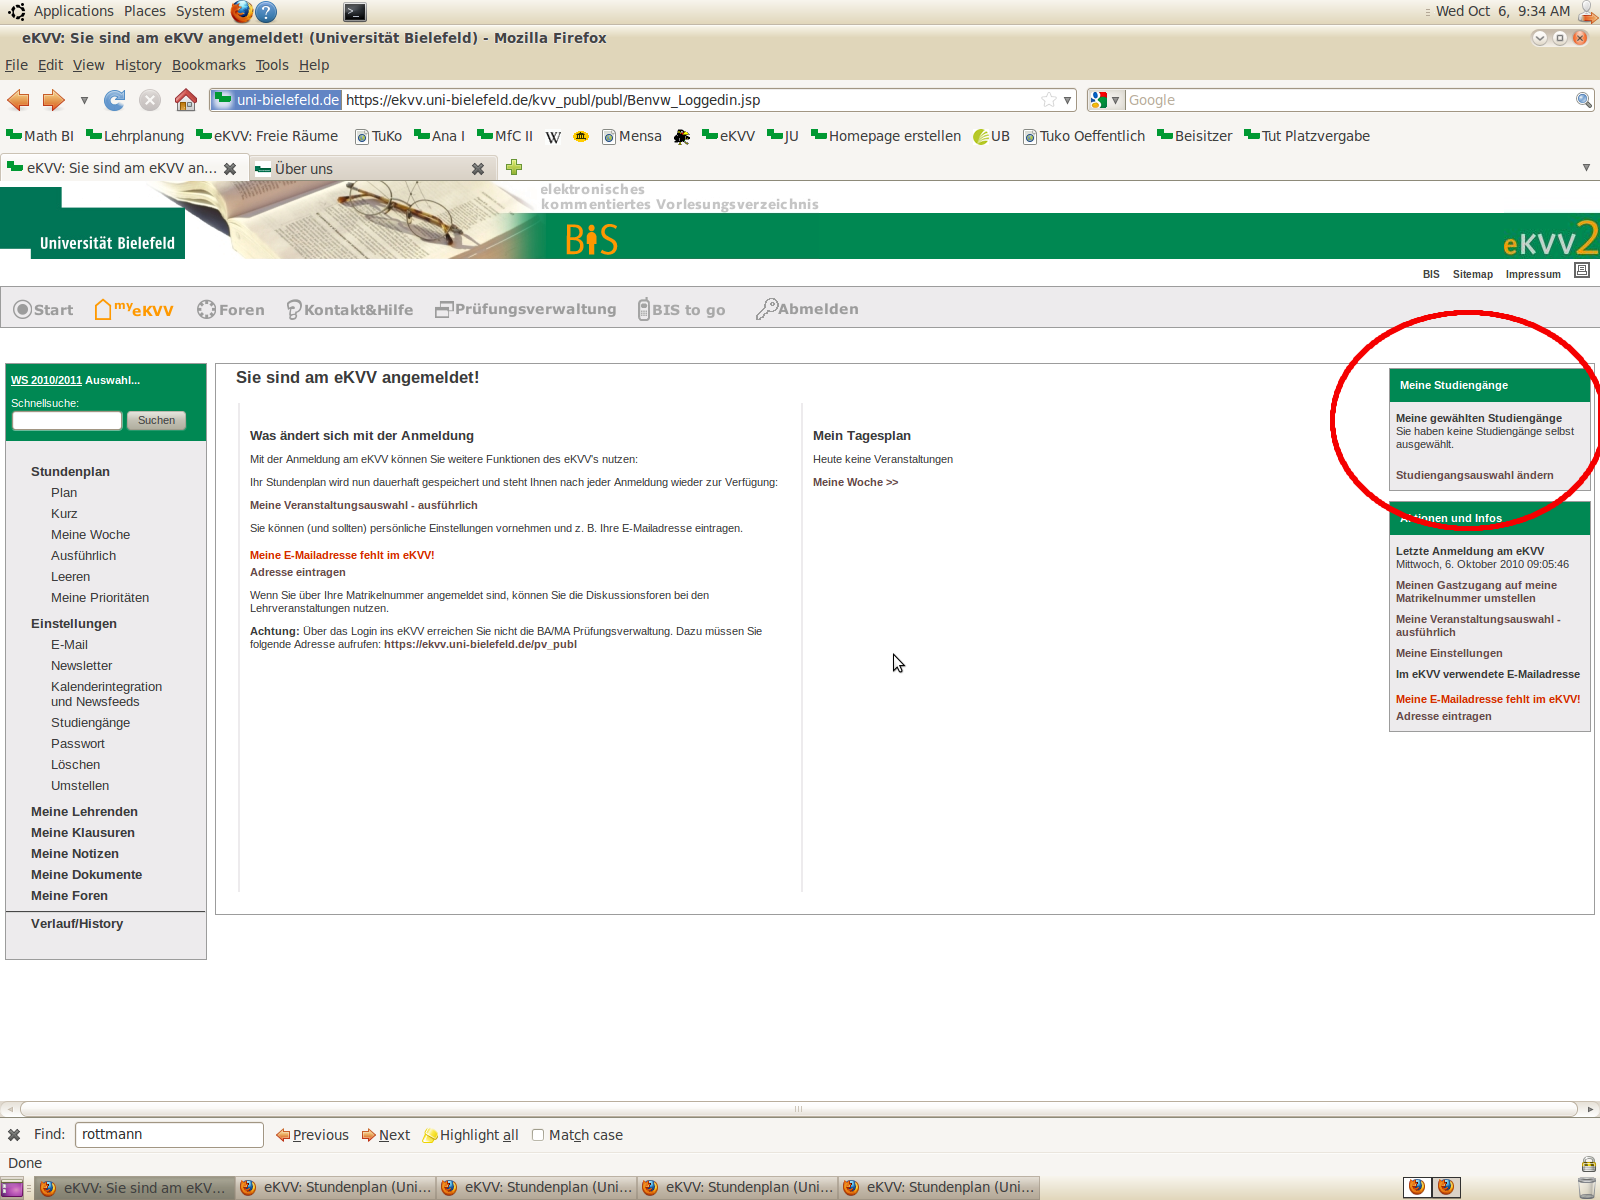Open the URL bar history dropdown
The height and width of the screenshot is (1200, 1600).
coord(1068,100)
